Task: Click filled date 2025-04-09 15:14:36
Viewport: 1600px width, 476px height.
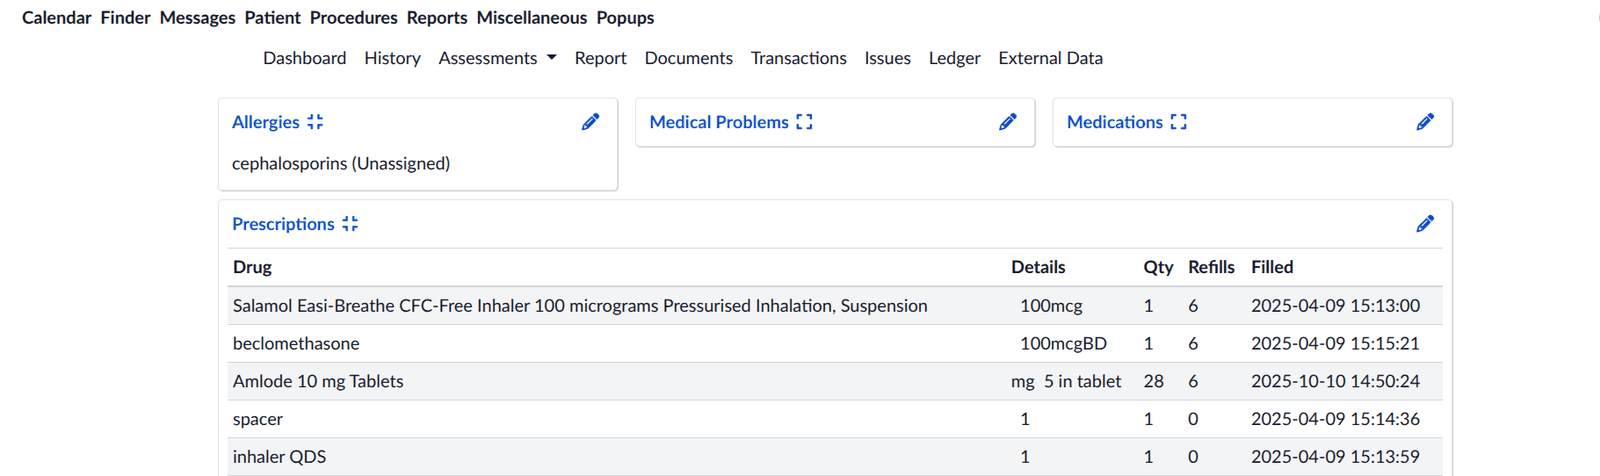Action: (1335, 419)
